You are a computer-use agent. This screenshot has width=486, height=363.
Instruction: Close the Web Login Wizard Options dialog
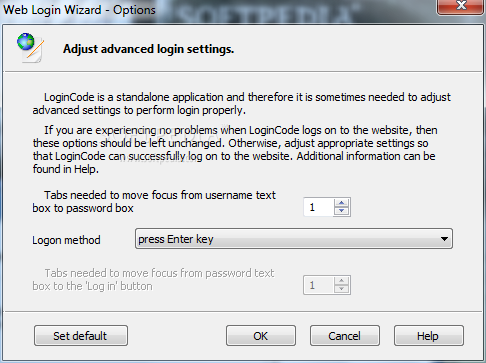[460, 7]
